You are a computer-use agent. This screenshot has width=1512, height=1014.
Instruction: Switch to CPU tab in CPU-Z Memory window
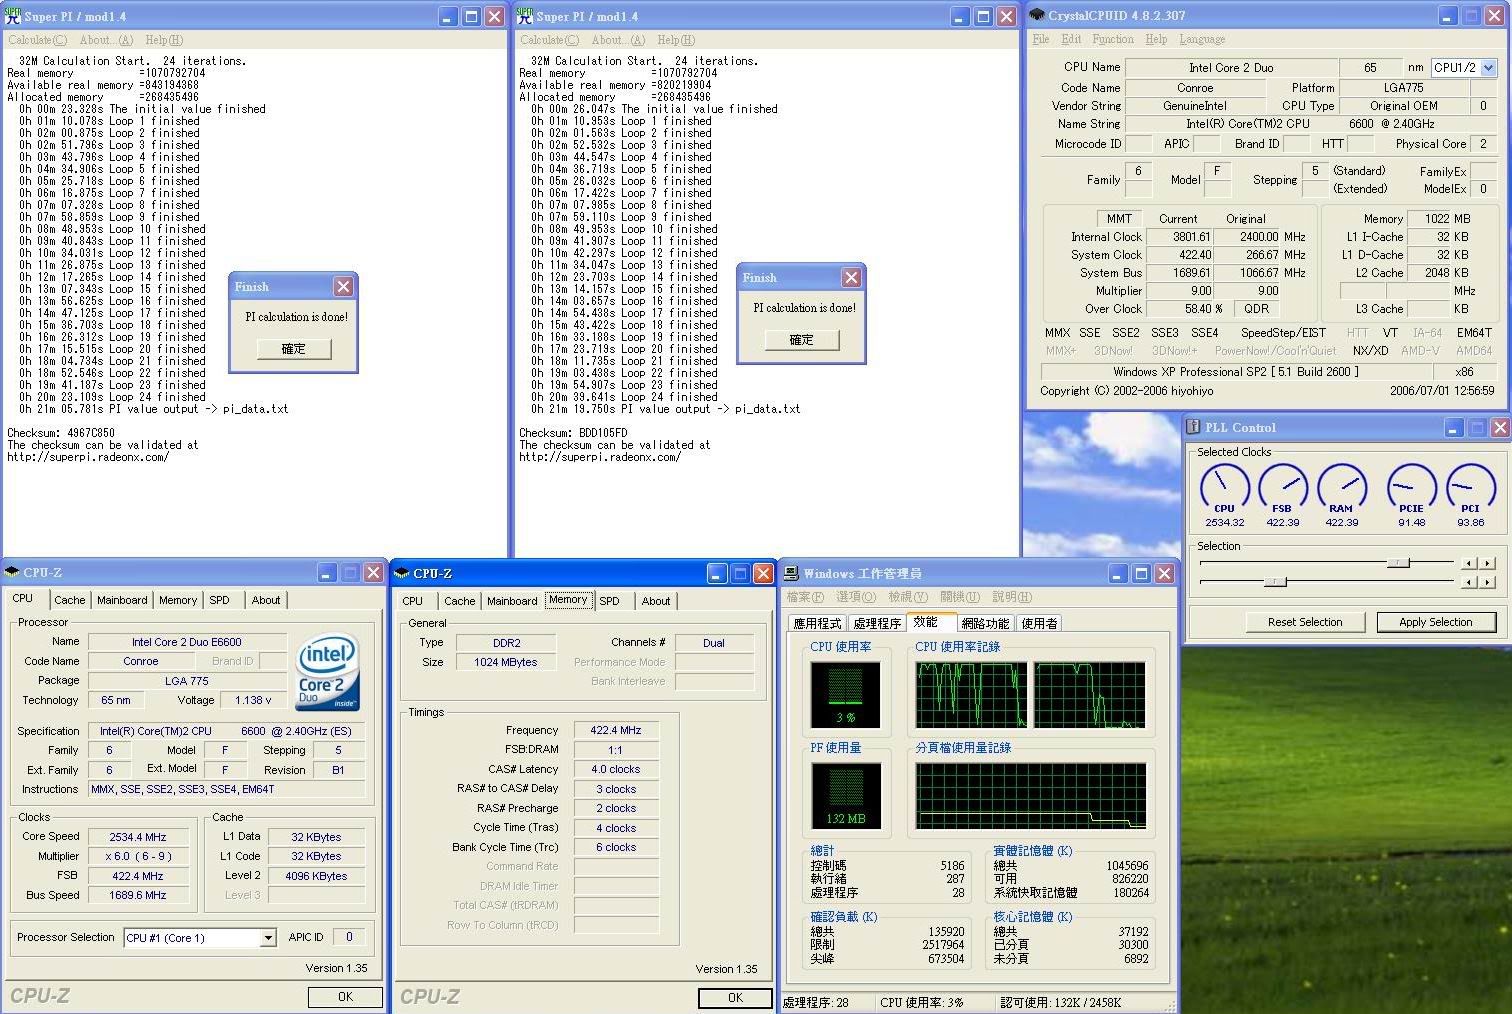pos(413,601)
